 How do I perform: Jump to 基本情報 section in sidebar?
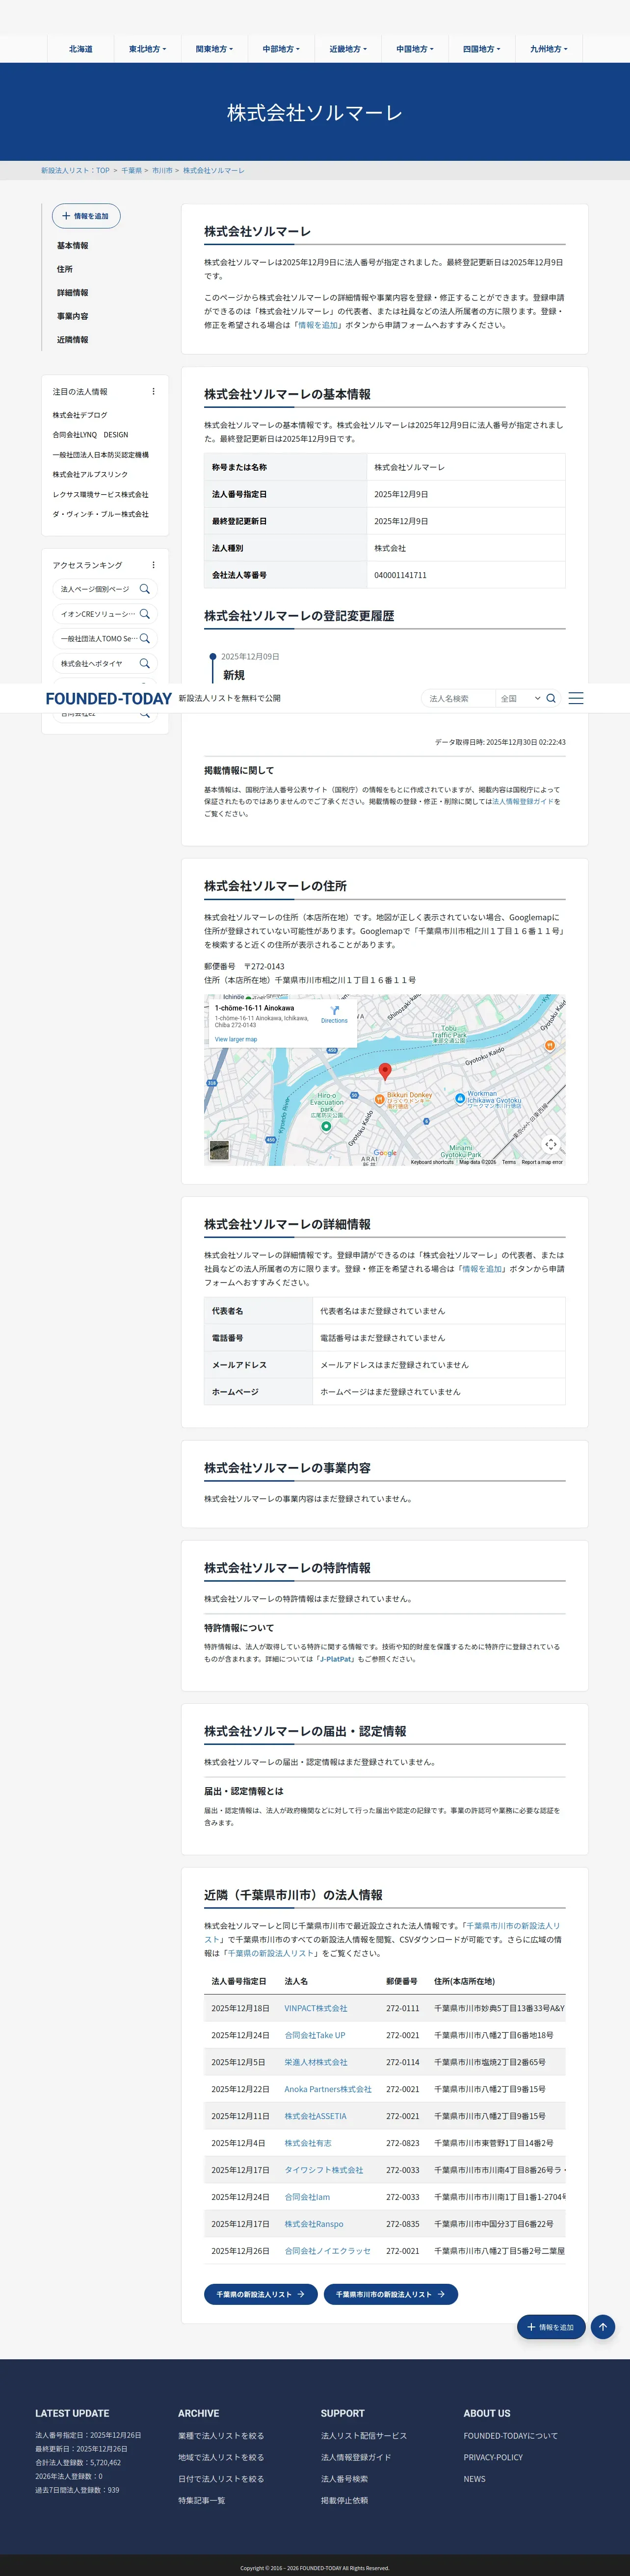click(x=72, y=246)
